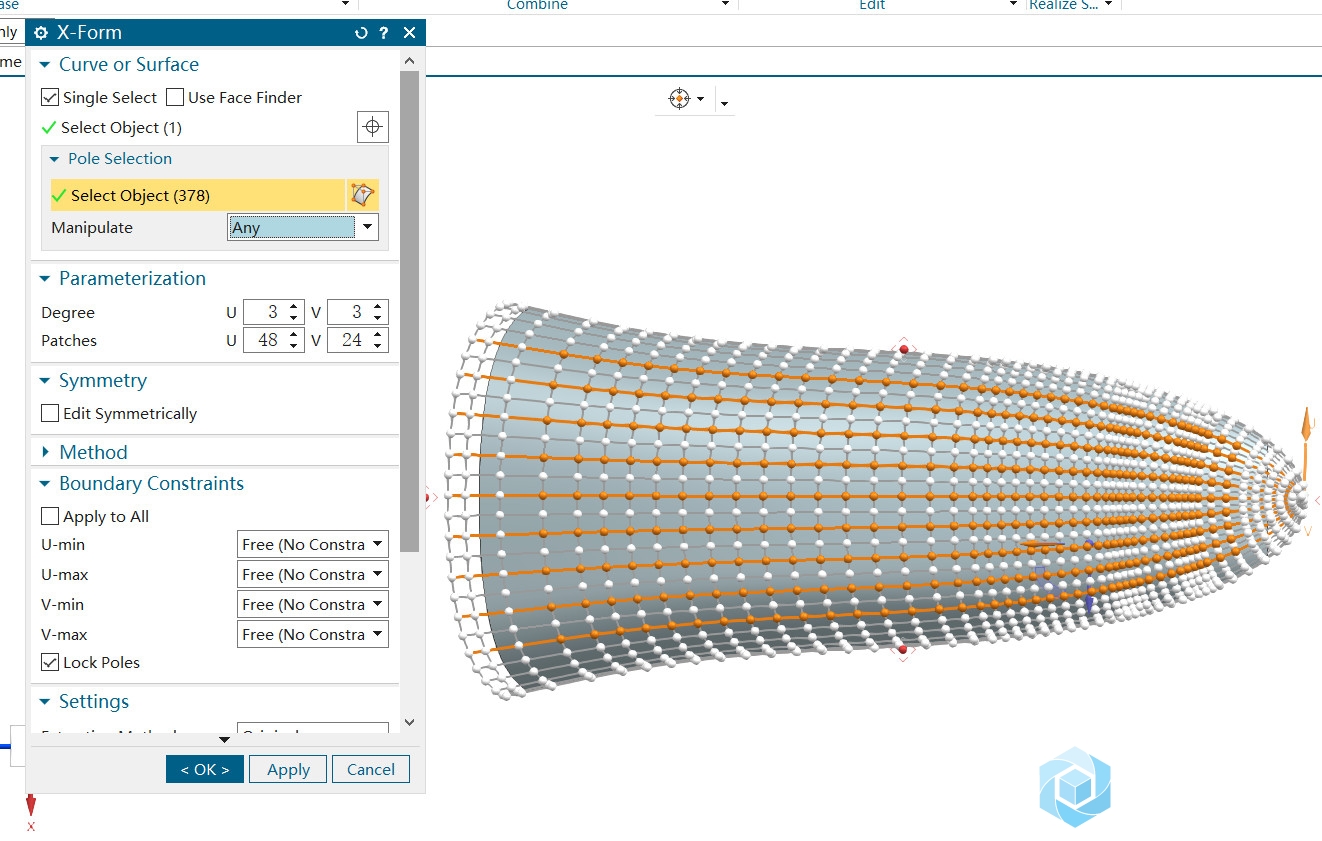1322x841 pixels.
Task: Open the V-min constraint dropdown
Action: point(313,604)
